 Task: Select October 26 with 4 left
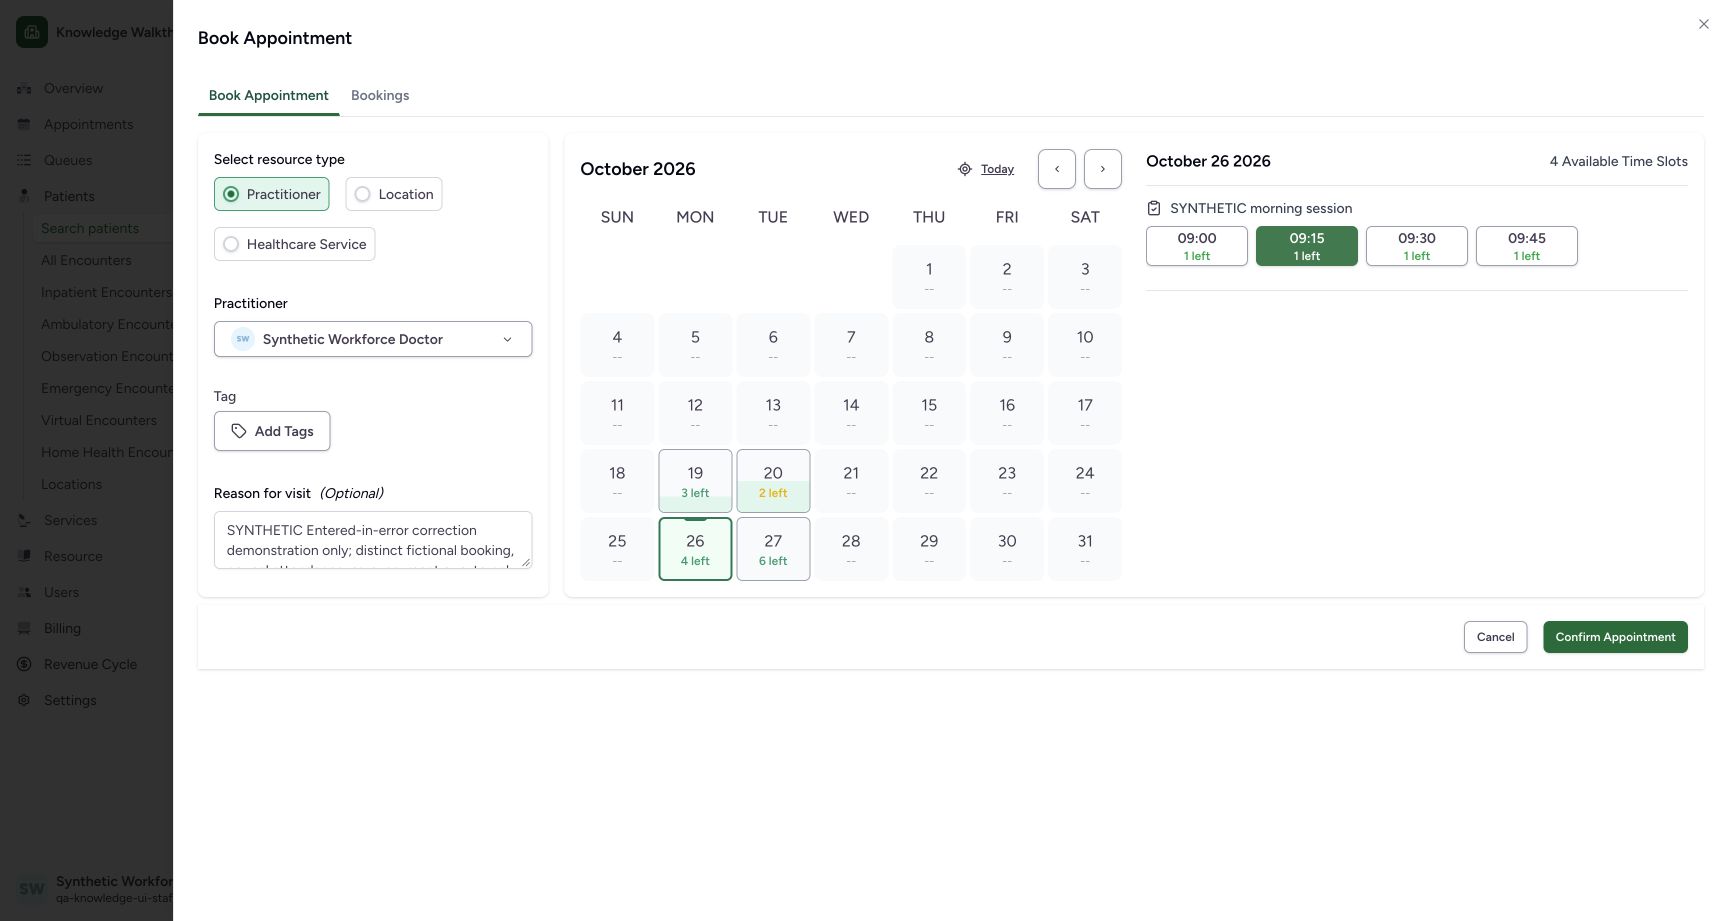click(x=695, y=549)
